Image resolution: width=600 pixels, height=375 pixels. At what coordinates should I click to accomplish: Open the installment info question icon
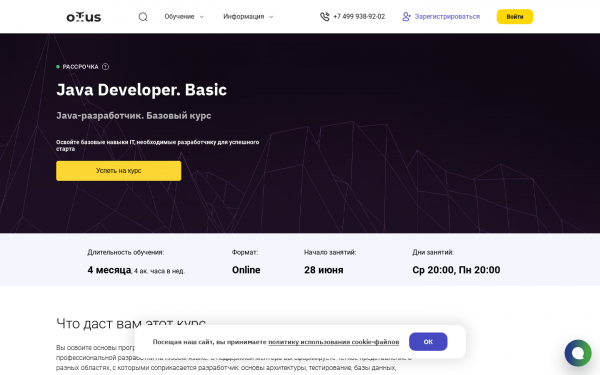click(106, 67)
